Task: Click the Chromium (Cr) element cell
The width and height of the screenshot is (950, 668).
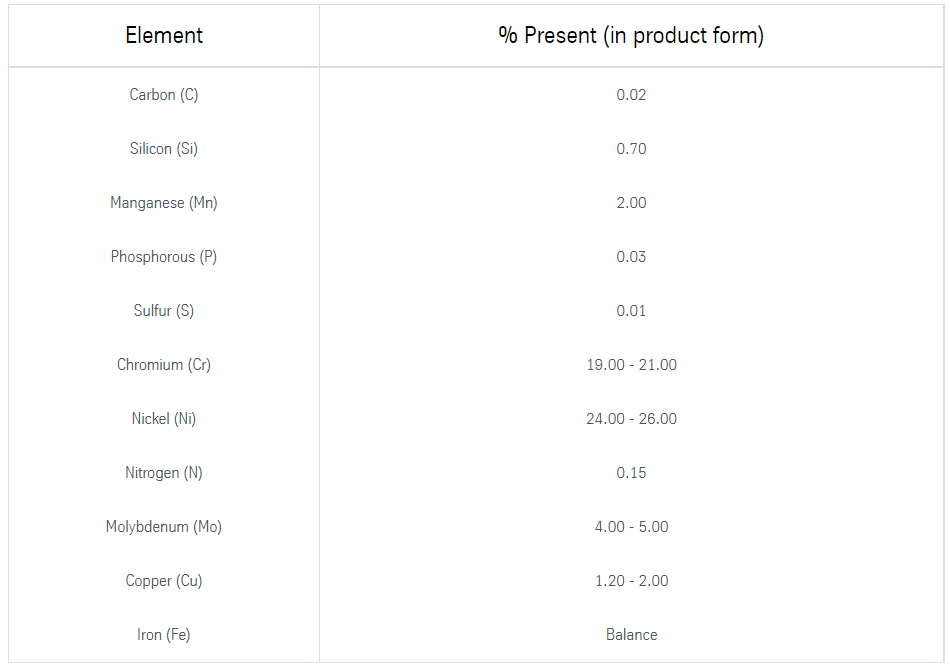Action: point(164,365)
